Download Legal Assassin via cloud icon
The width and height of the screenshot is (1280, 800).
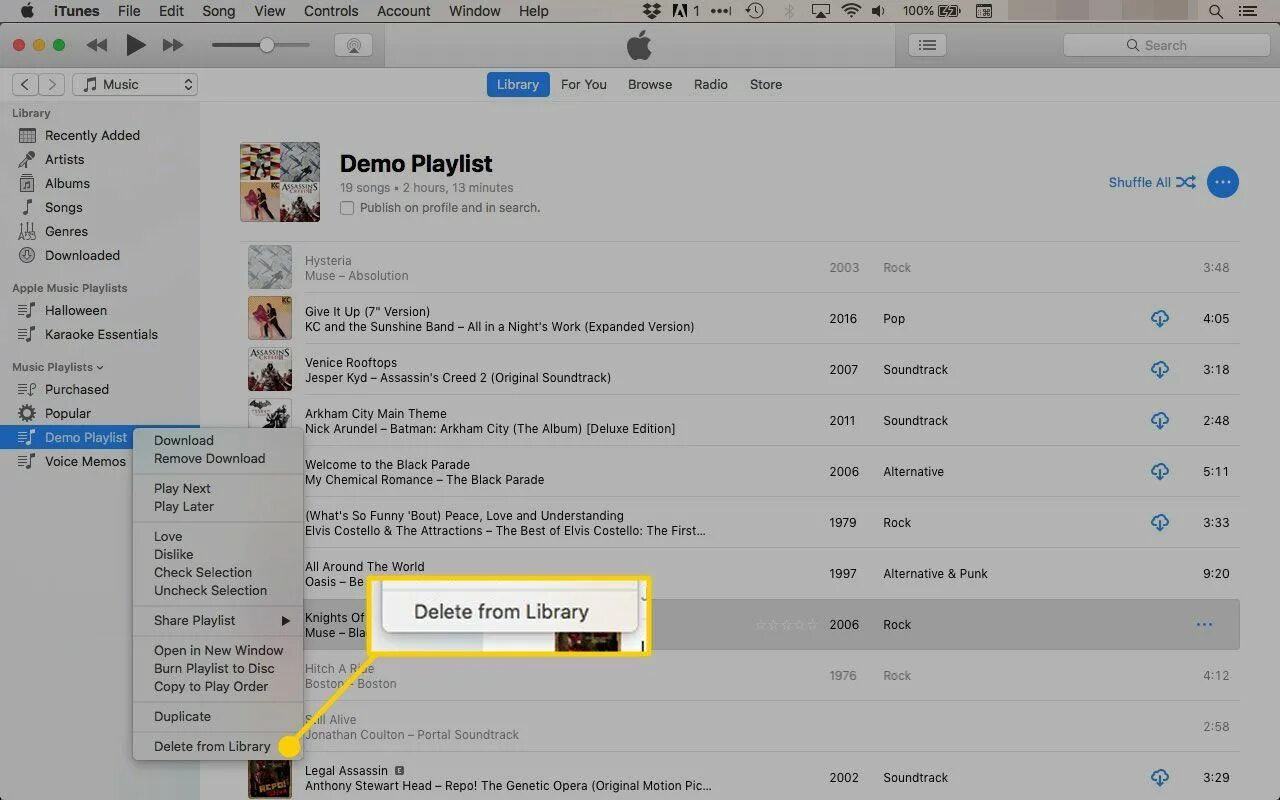(x=1160, y=778)
